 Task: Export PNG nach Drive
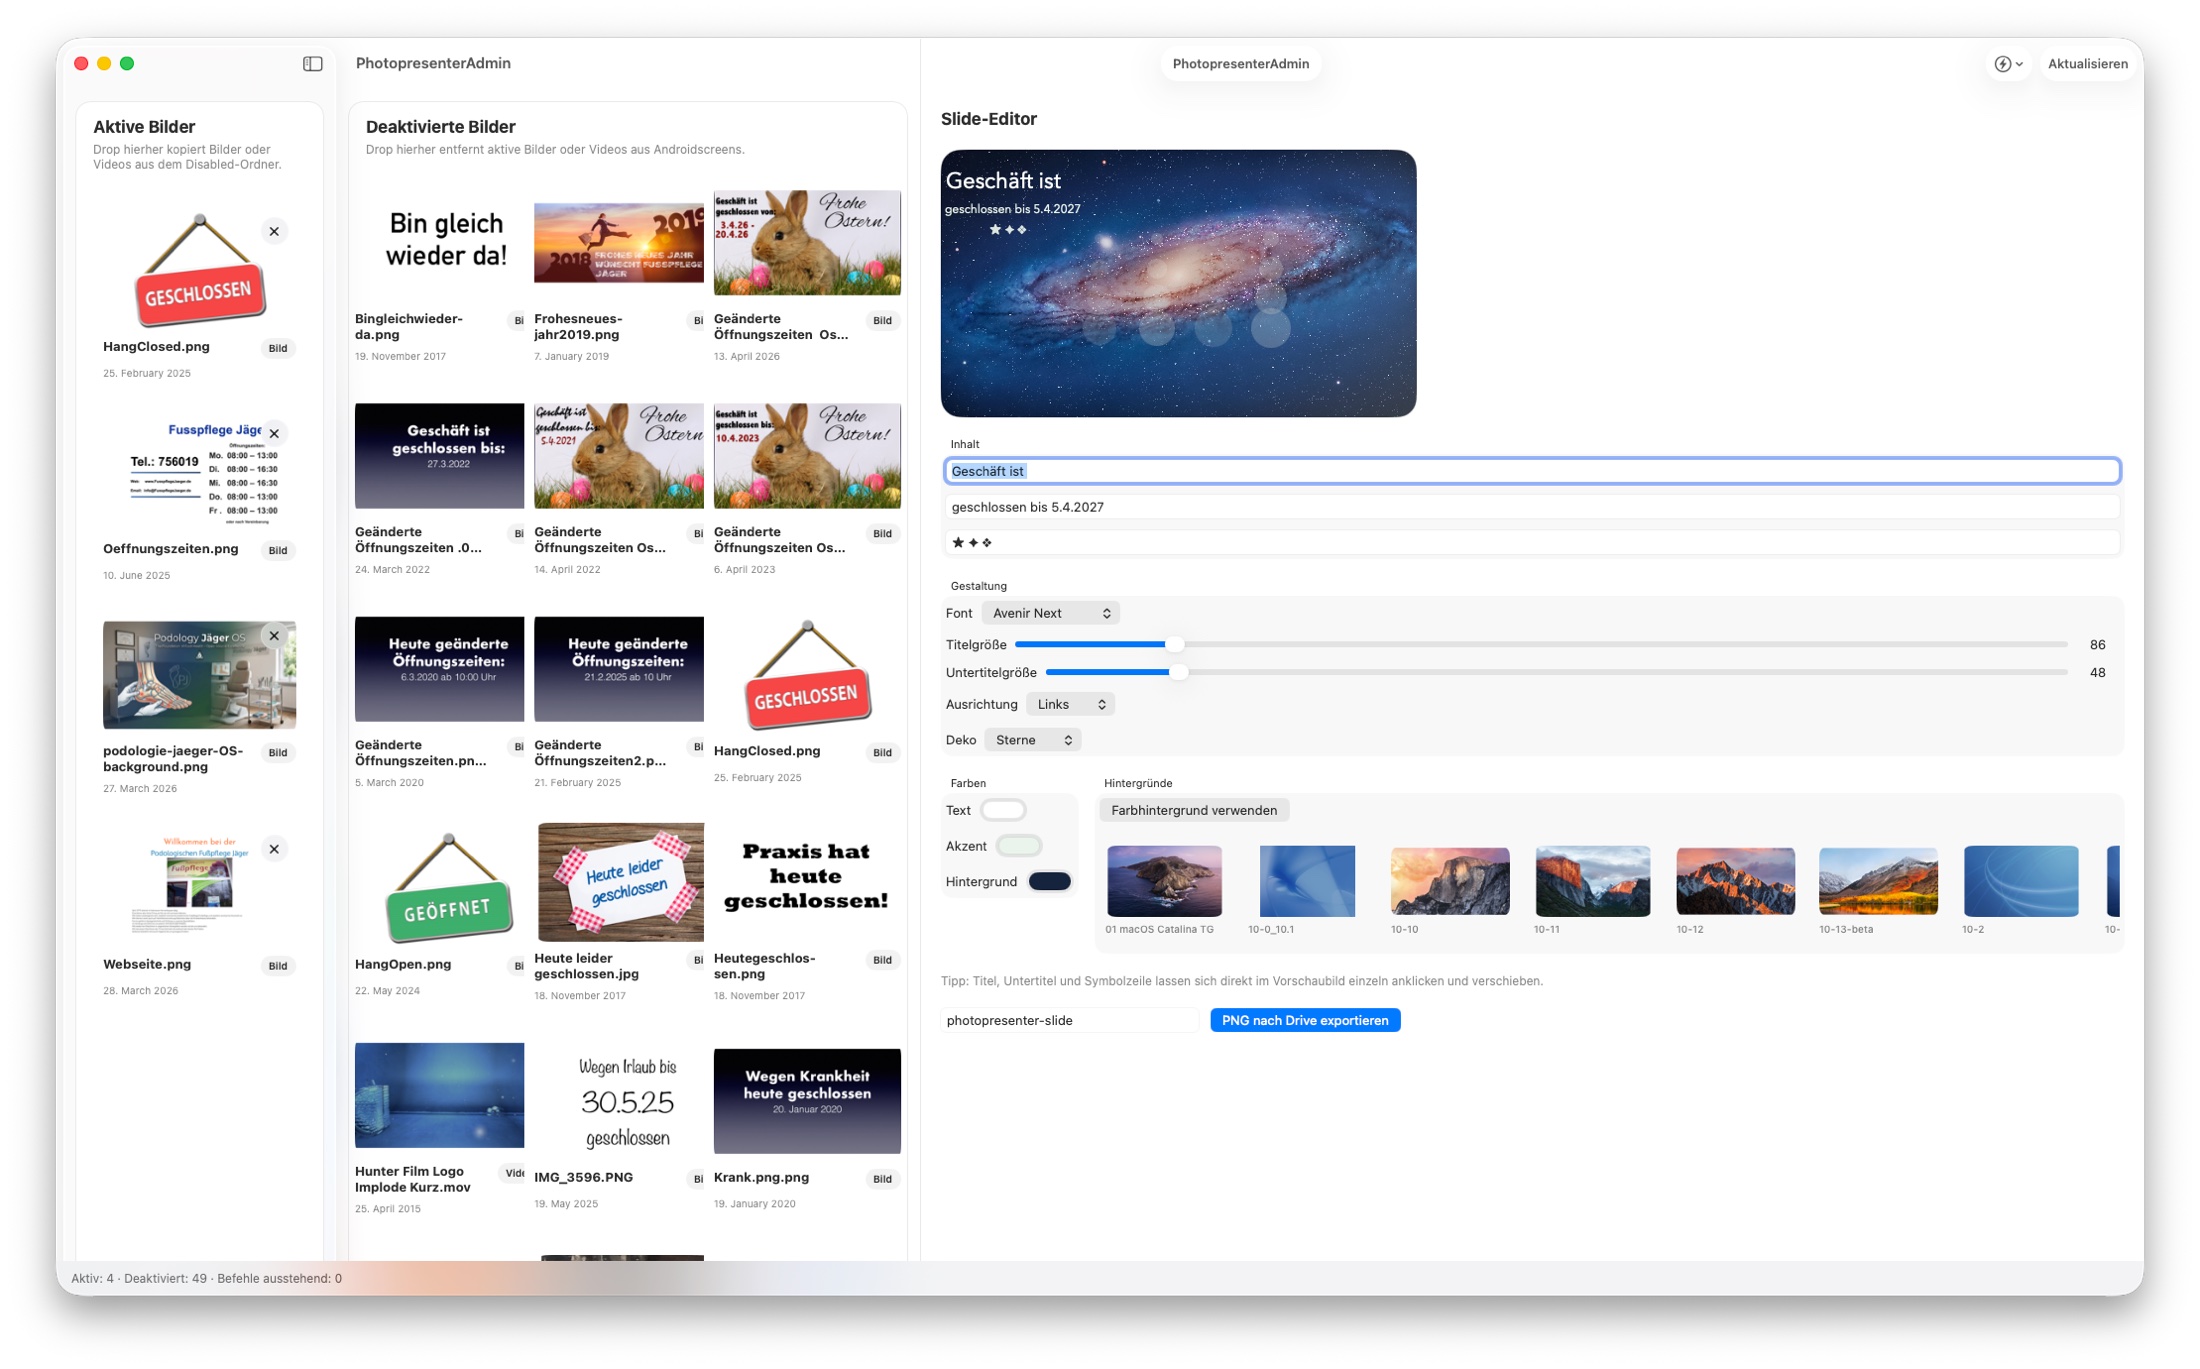click(1305, 1020)
